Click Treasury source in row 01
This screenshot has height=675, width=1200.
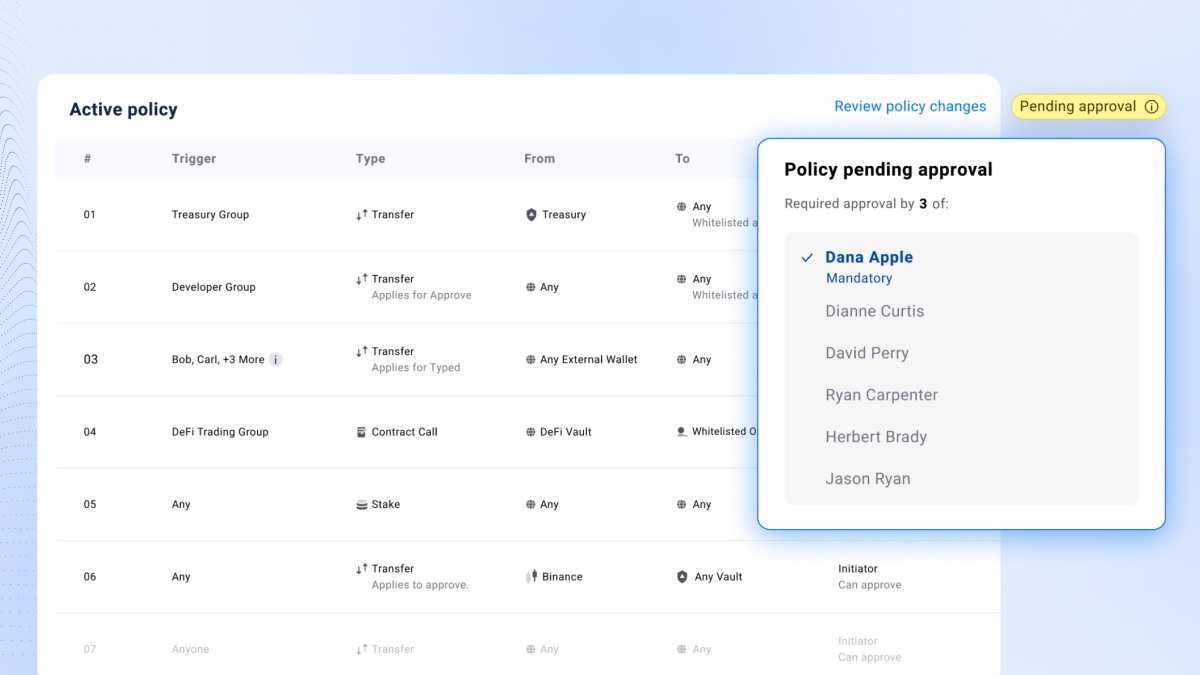tap(564, 214)
